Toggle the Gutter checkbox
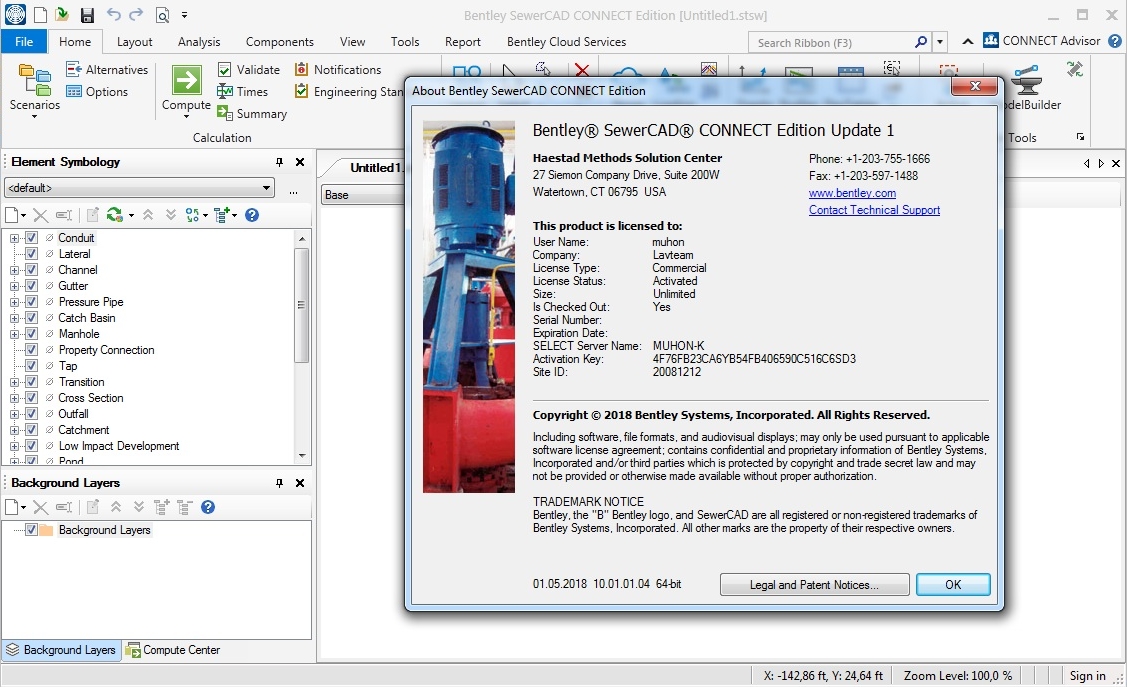This screenshot has height=687, width=1127. (x=31, y=286)
